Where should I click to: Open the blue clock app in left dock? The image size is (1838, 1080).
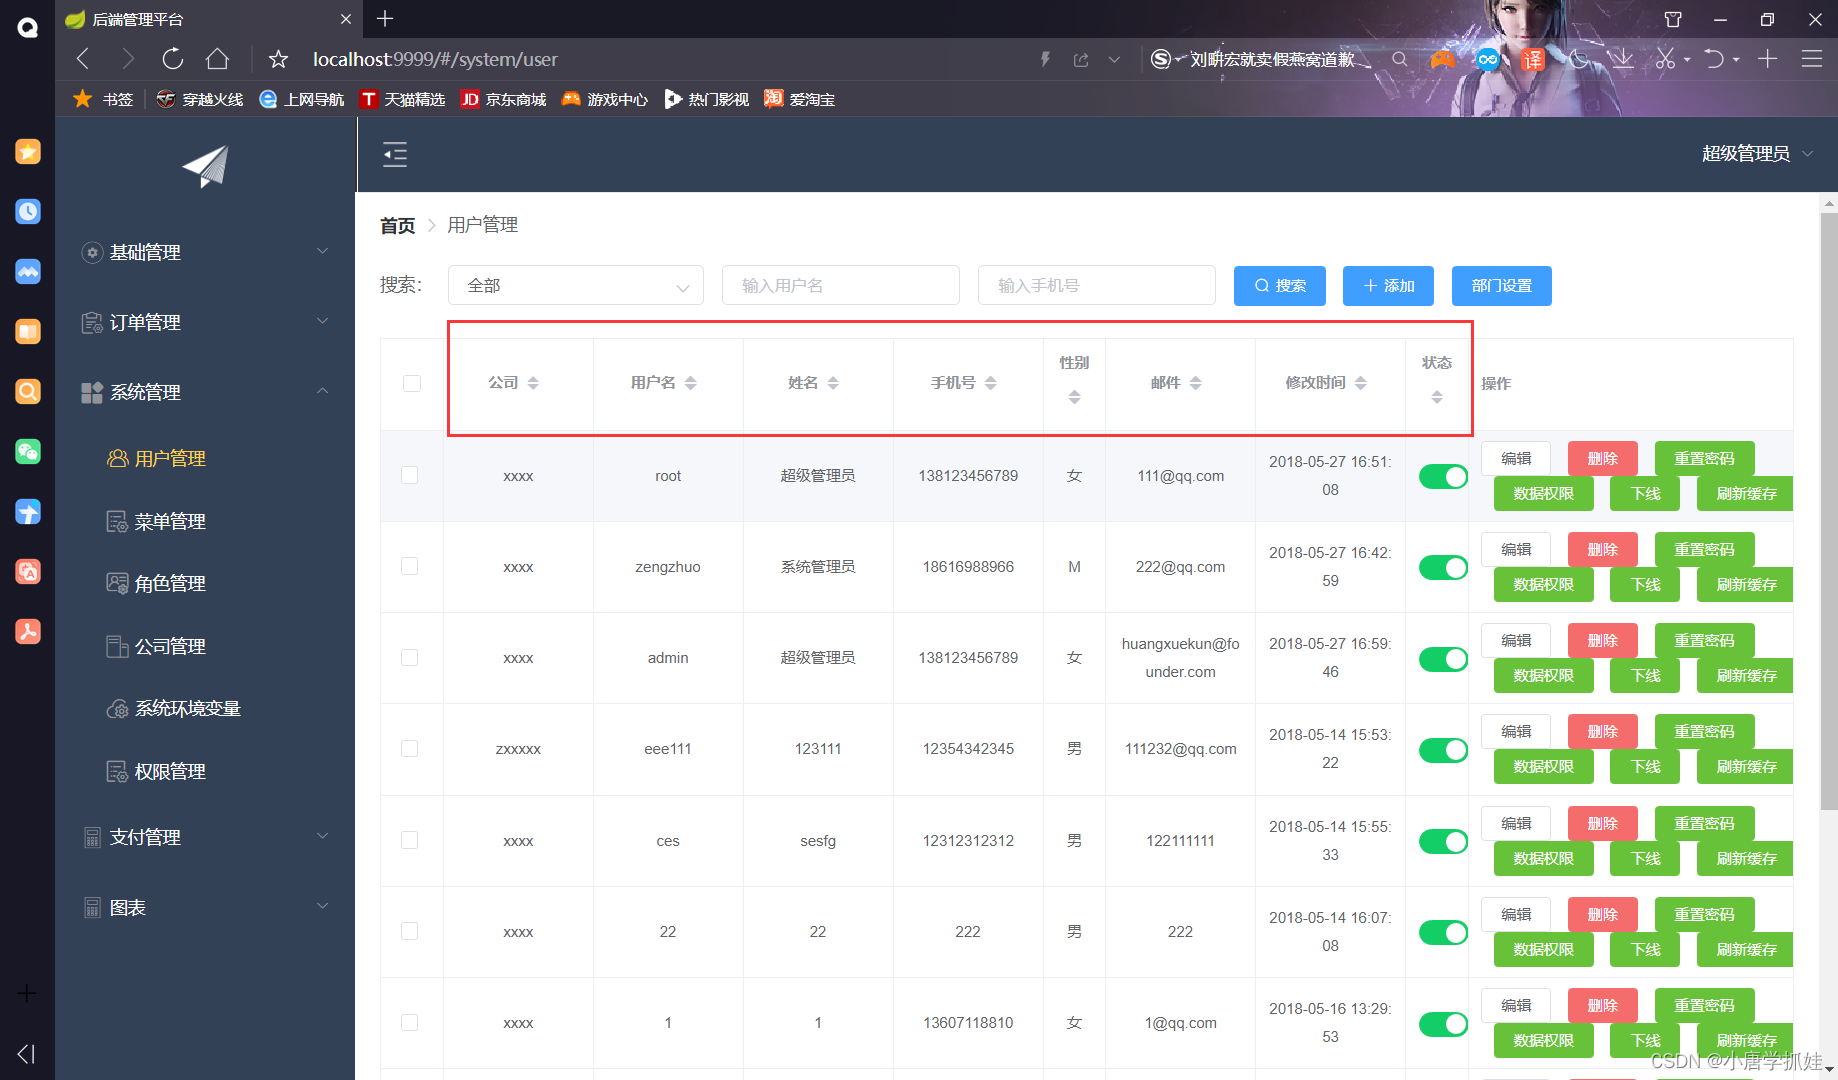click(x=28, y=211)
